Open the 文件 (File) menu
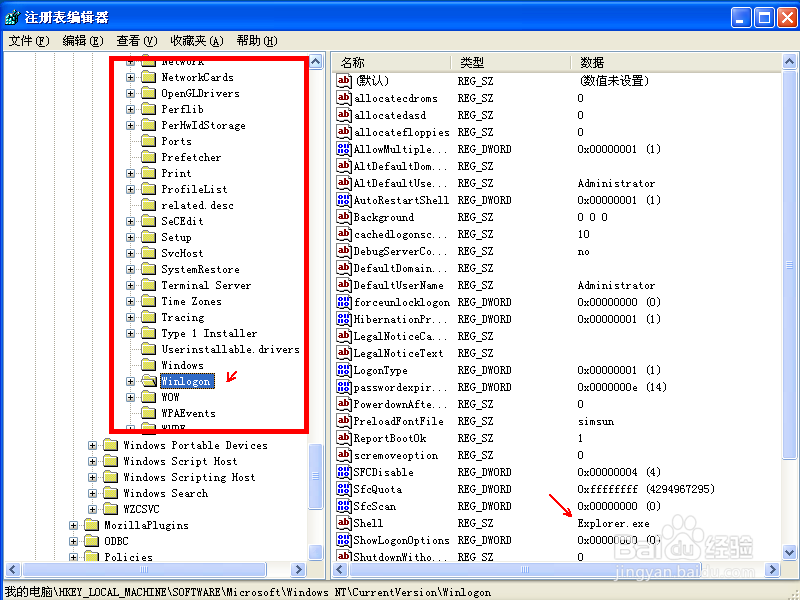This screenshot has width=800, height=600. tap(29, 41)
